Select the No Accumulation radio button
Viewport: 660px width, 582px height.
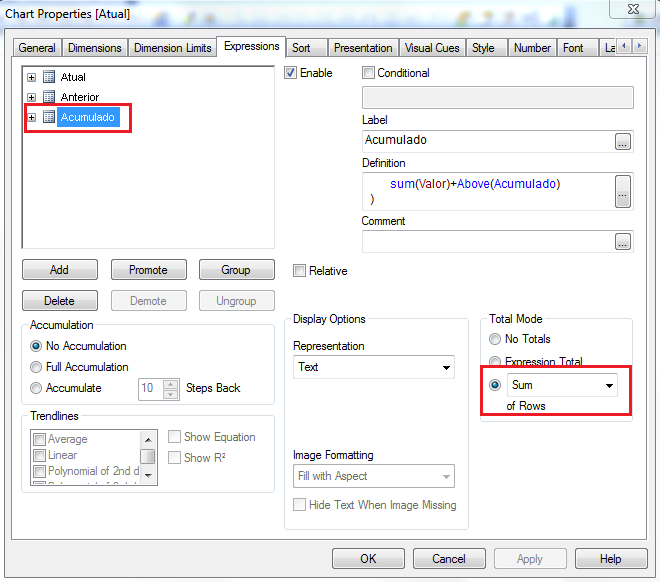(x=36, y=346)
